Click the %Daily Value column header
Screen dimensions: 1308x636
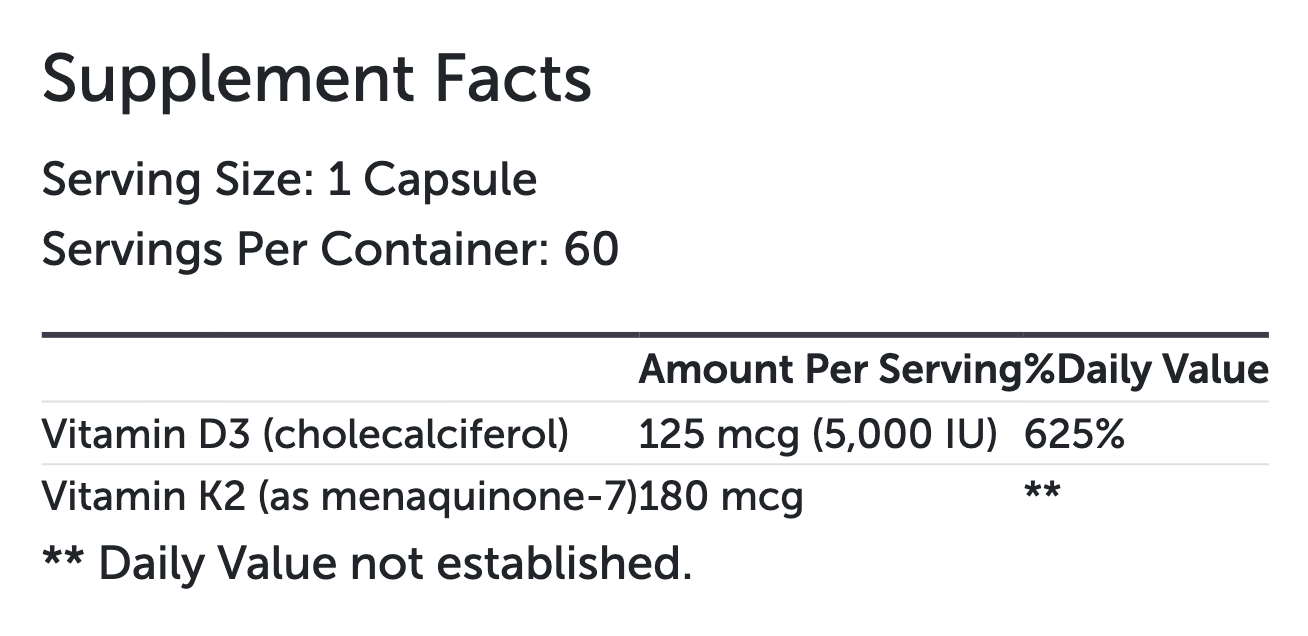click(x=1146, y=370)
